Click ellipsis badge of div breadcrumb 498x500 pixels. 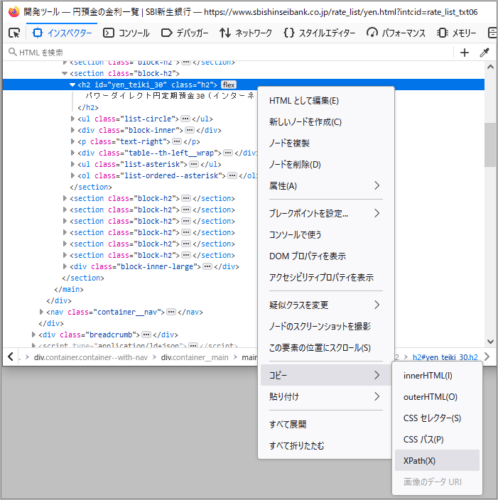click(x=146, y=334)
